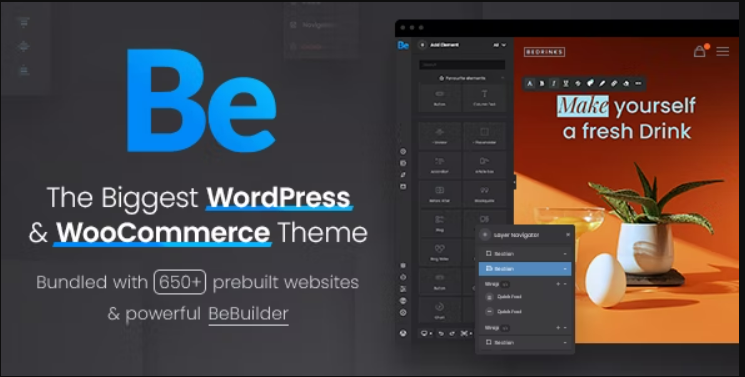Image resolution: width=745 pixels, height=377 pixels.
Task: Select the Accordion element tile
Action: pos(439,165)
